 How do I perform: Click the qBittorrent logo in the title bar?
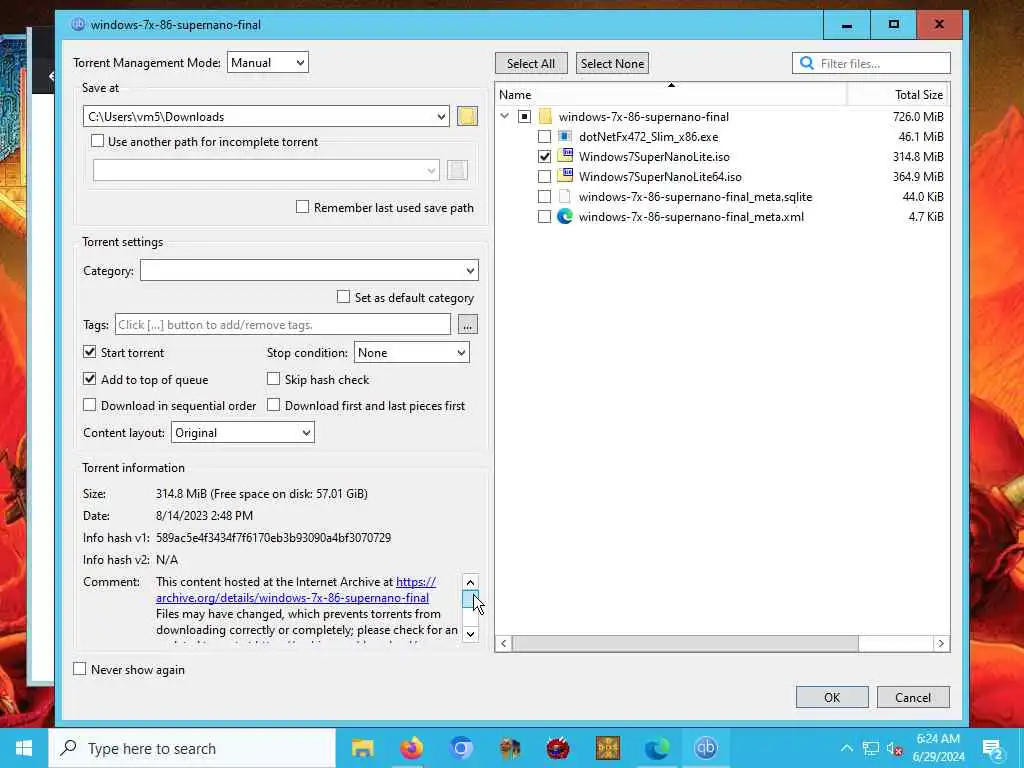[x=78, y=24]
